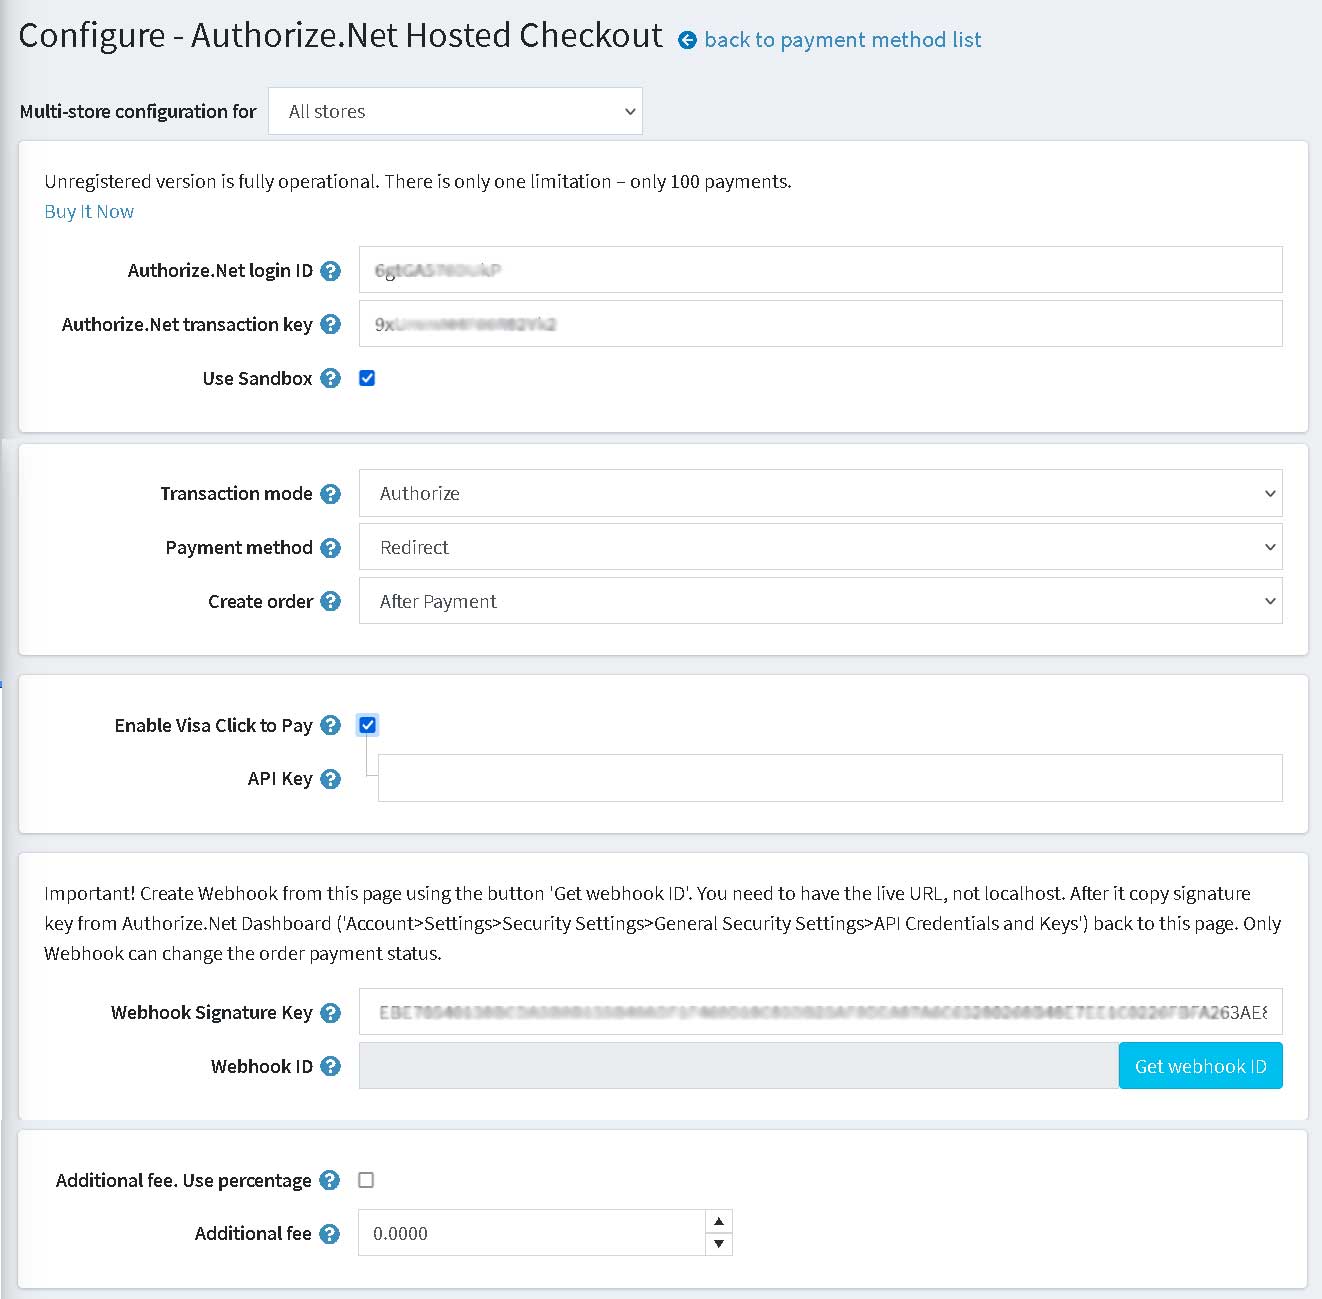Click back arrow icon near payment method list
1322x1299 pixels.
click(x=687, y=40)
